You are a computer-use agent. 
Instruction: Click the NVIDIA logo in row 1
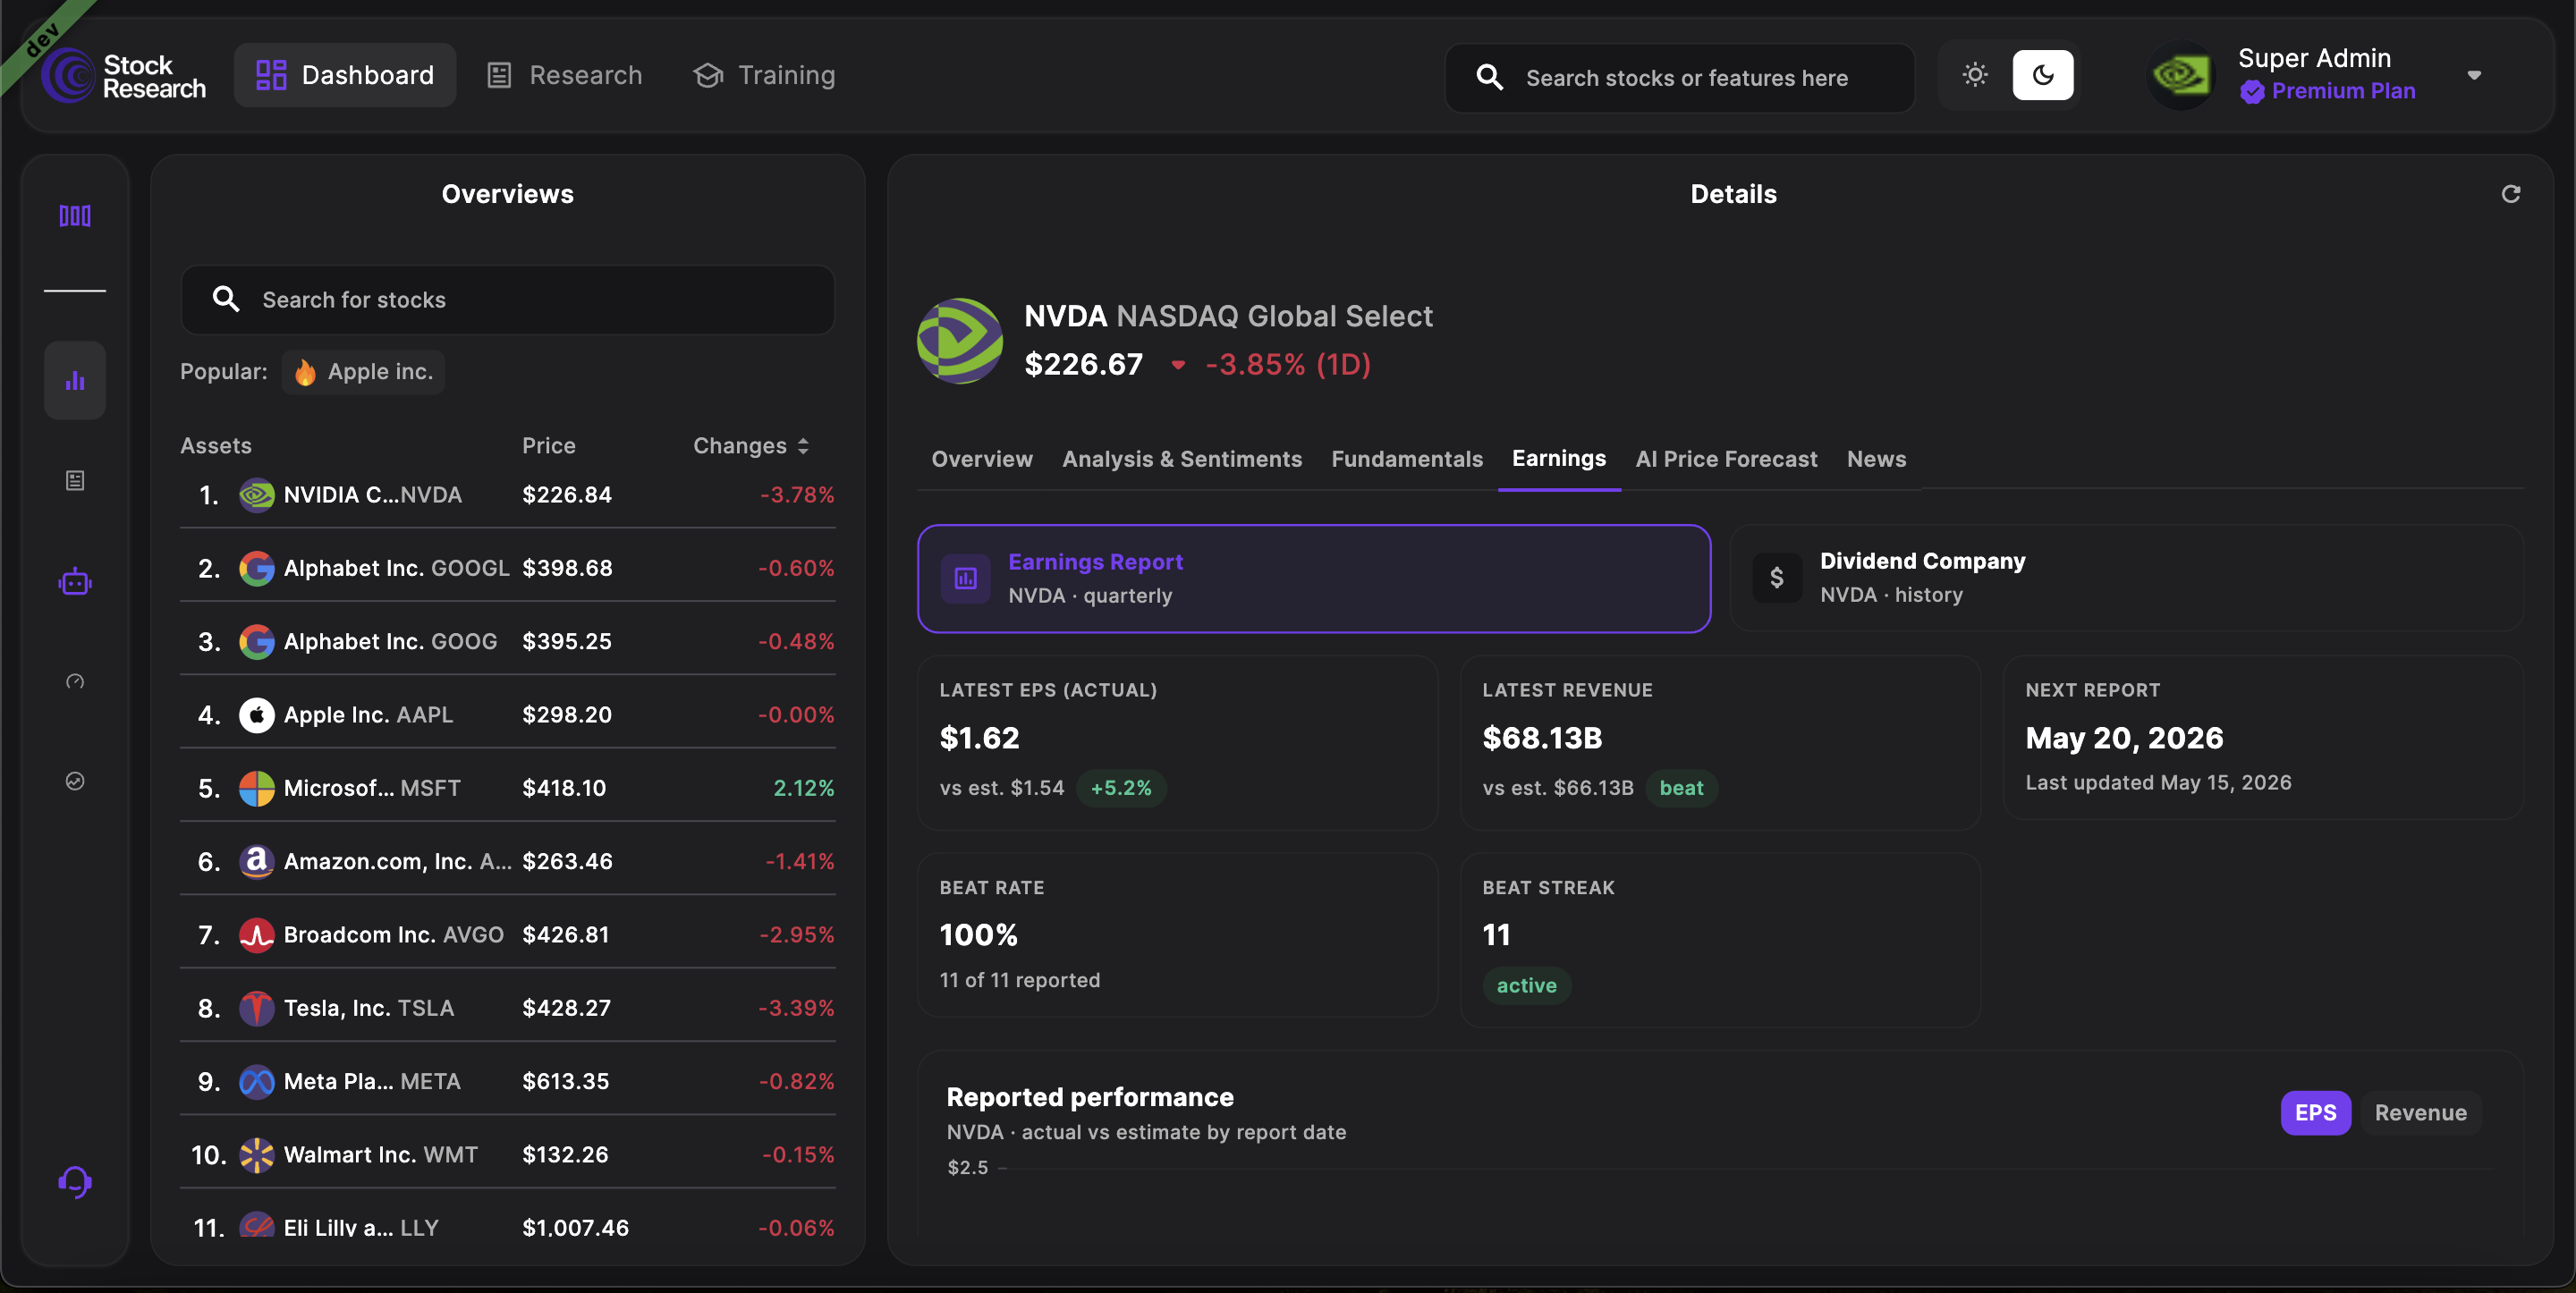pos(257,495)
